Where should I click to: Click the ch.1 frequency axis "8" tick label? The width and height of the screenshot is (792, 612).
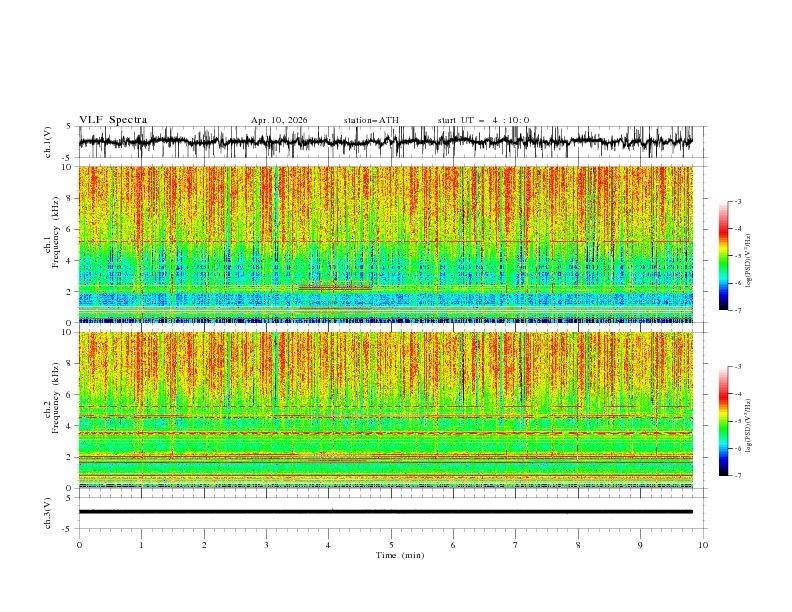[x=70, y=198]
